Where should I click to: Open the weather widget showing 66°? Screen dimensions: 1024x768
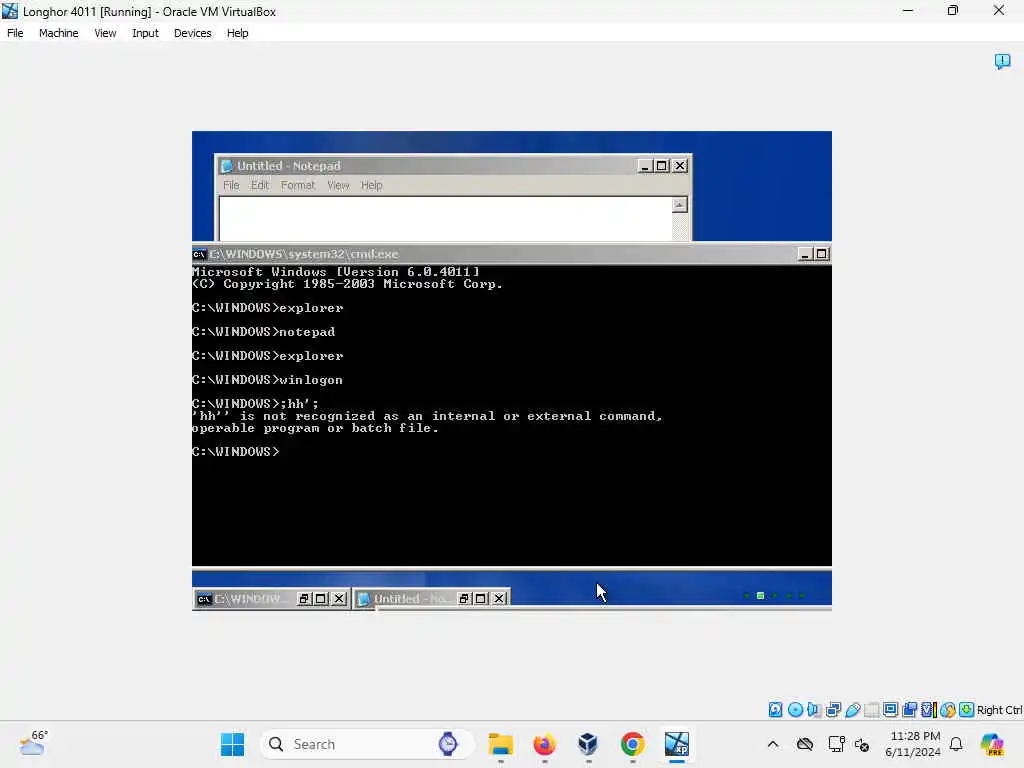[x=34, y=743]
